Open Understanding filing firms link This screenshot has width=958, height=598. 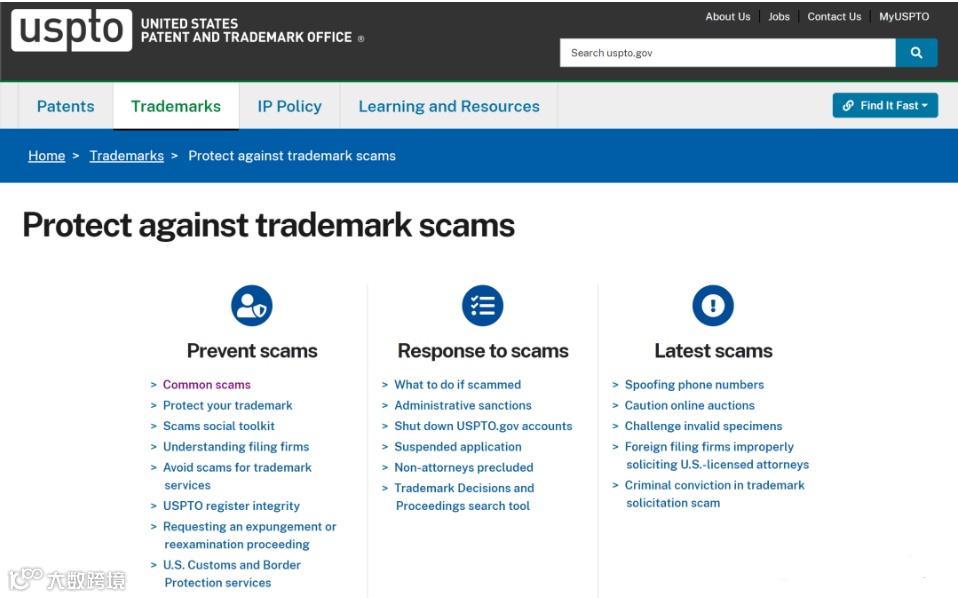pos(236,447)
